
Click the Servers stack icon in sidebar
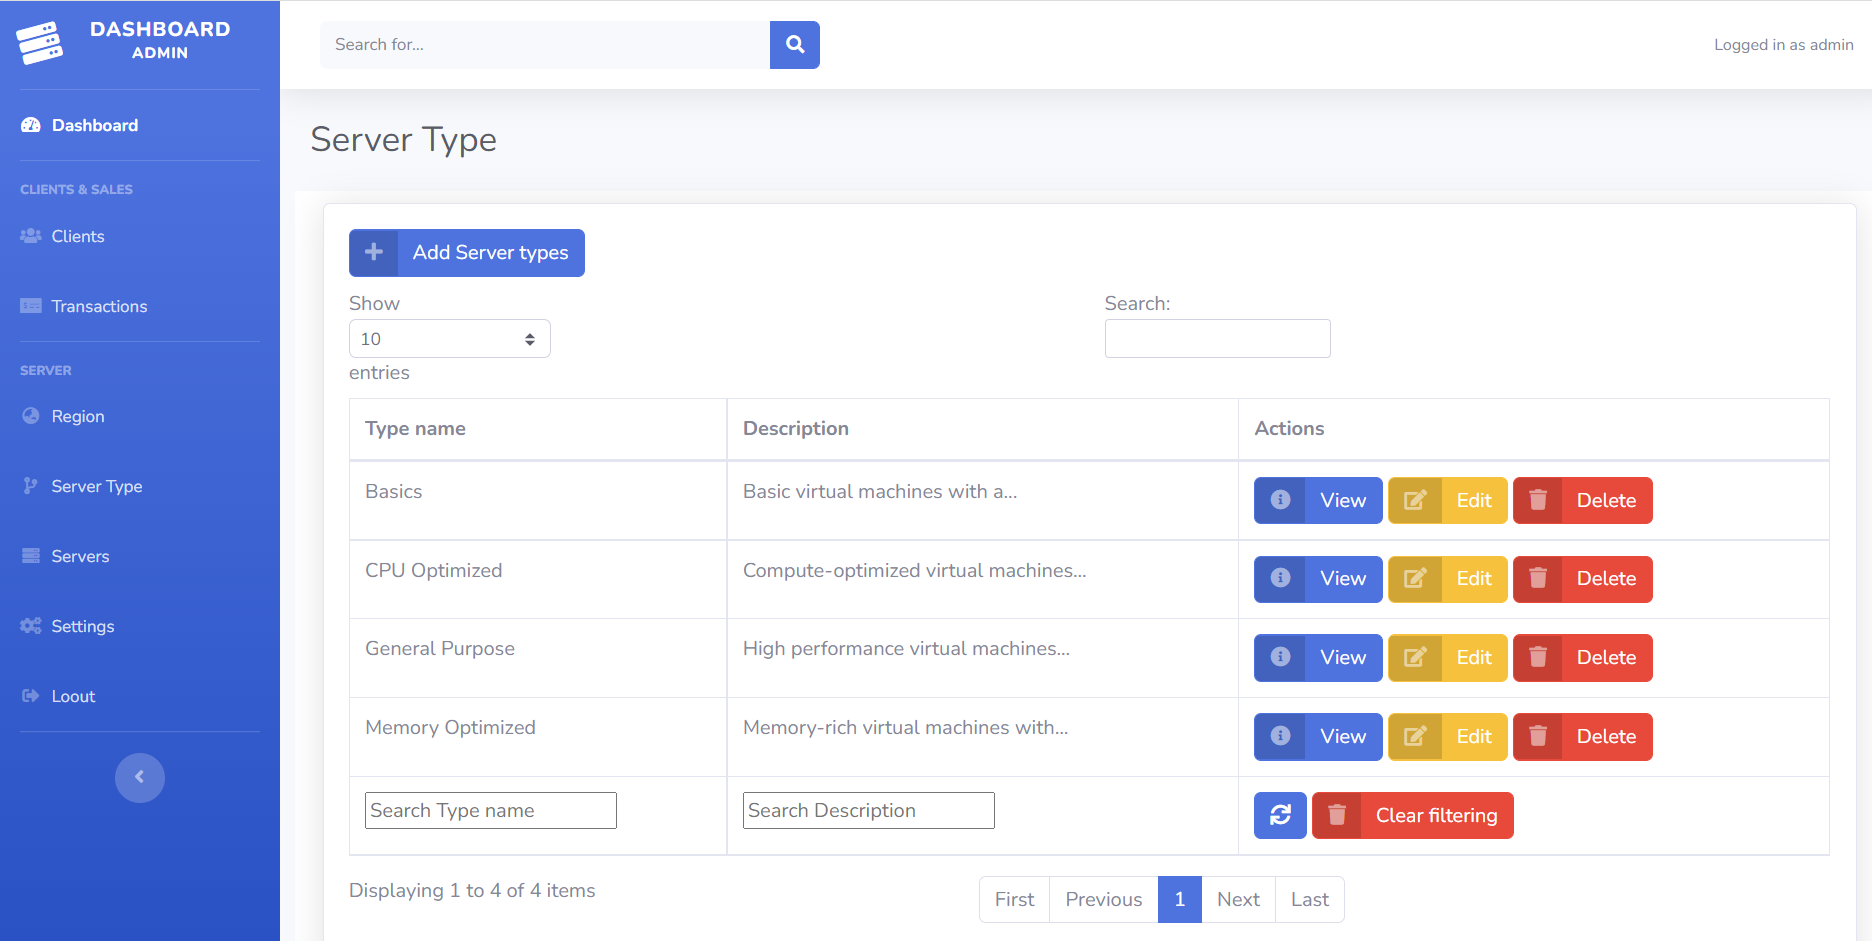tap(29, 555)
